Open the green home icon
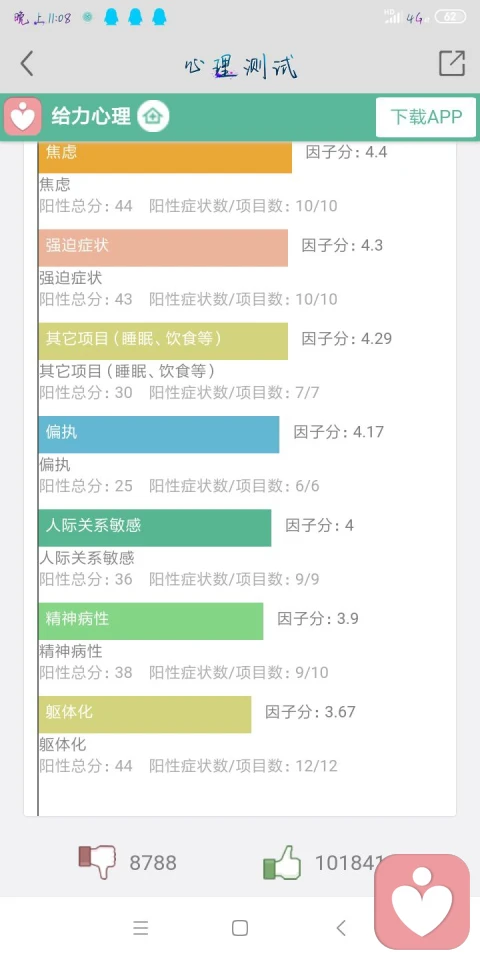This screenshot has width=480, height=960. 153,116
